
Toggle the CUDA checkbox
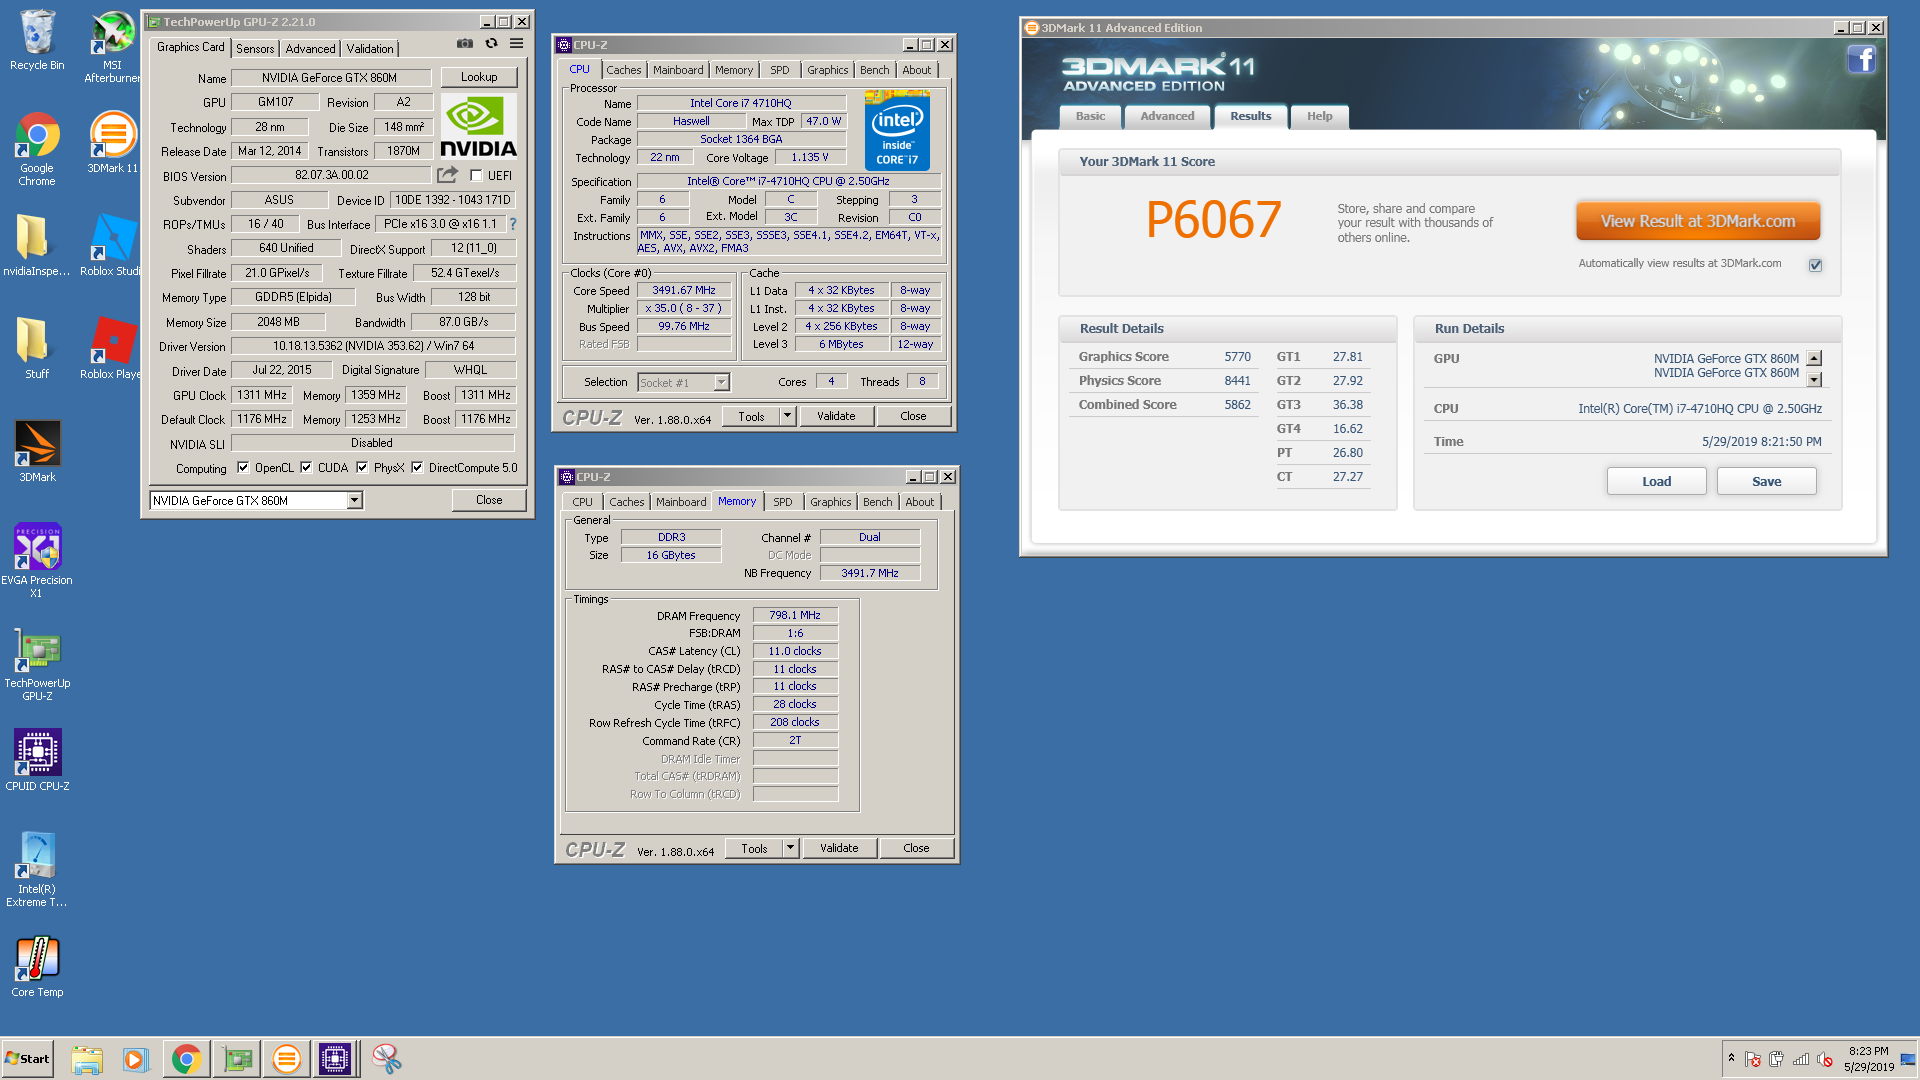coord(306,468)
